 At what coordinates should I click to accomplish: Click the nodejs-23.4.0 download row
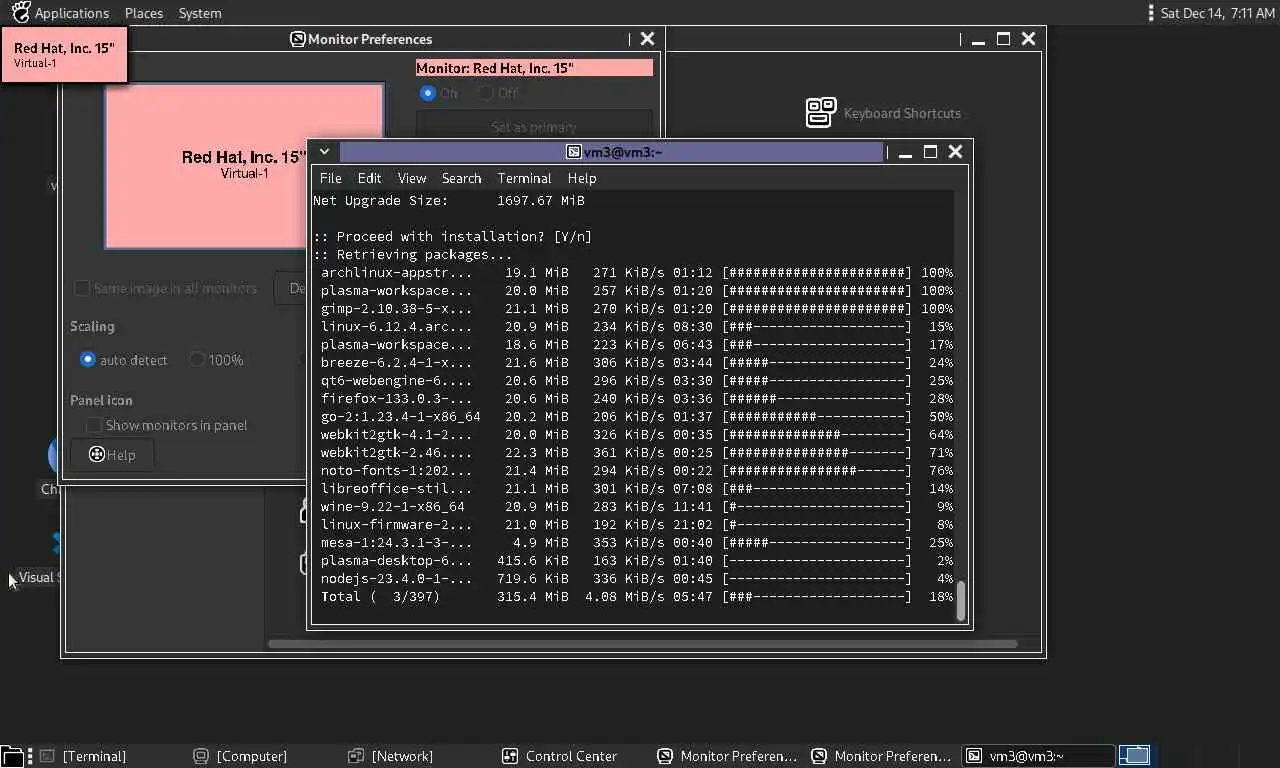(x=636, y=578)
